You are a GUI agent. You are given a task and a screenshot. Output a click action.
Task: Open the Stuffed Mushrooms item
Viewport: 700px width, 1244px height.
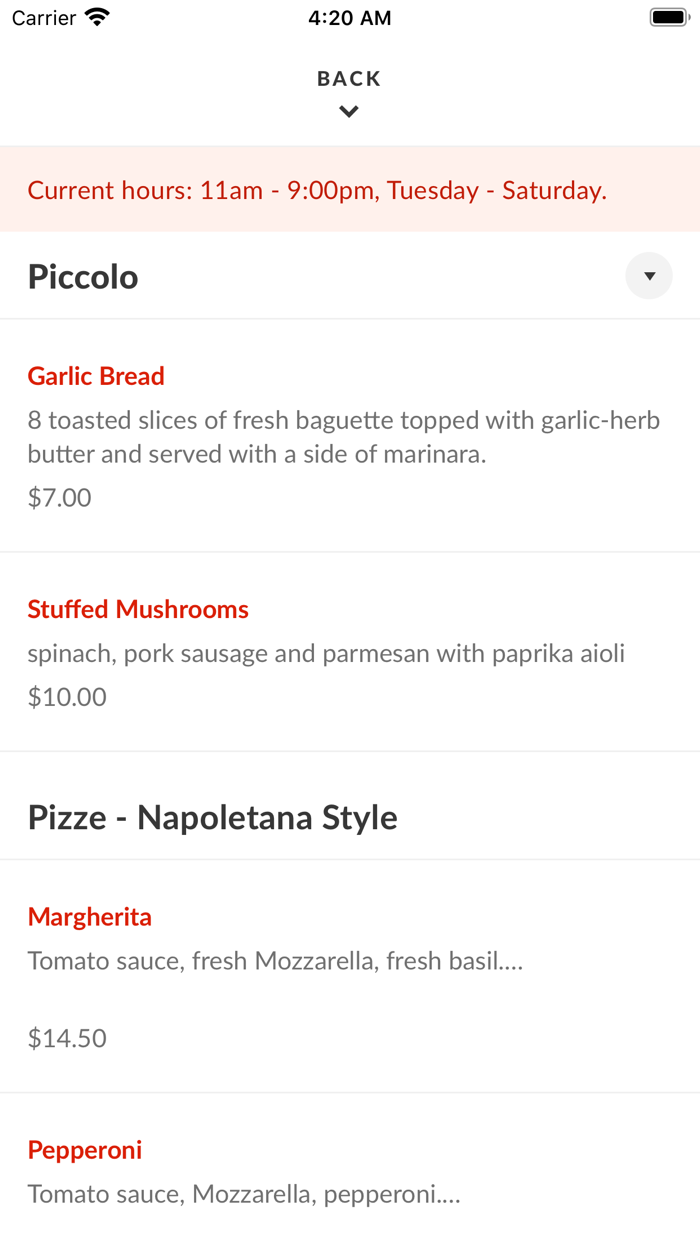click(x=138, y=608)
